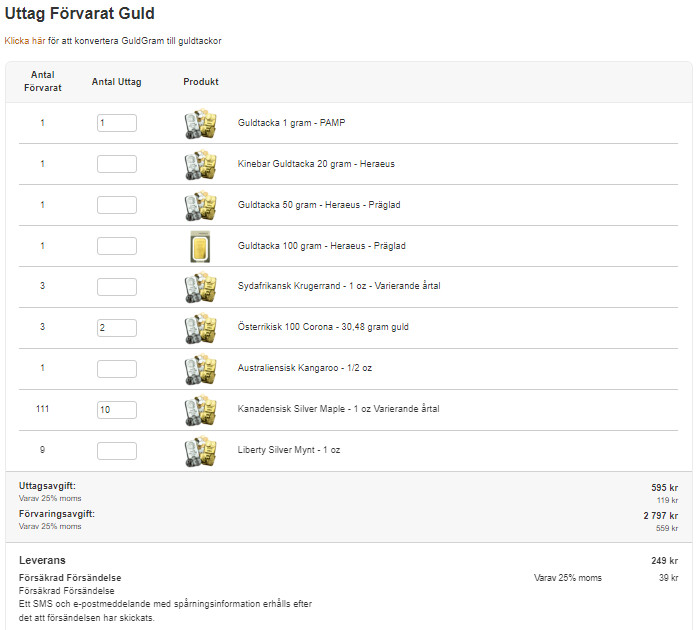Click the Guldtacka 50 gram Heraeus product image
Viewport: 699px width, 630px height.
click(x=201, y=205)
